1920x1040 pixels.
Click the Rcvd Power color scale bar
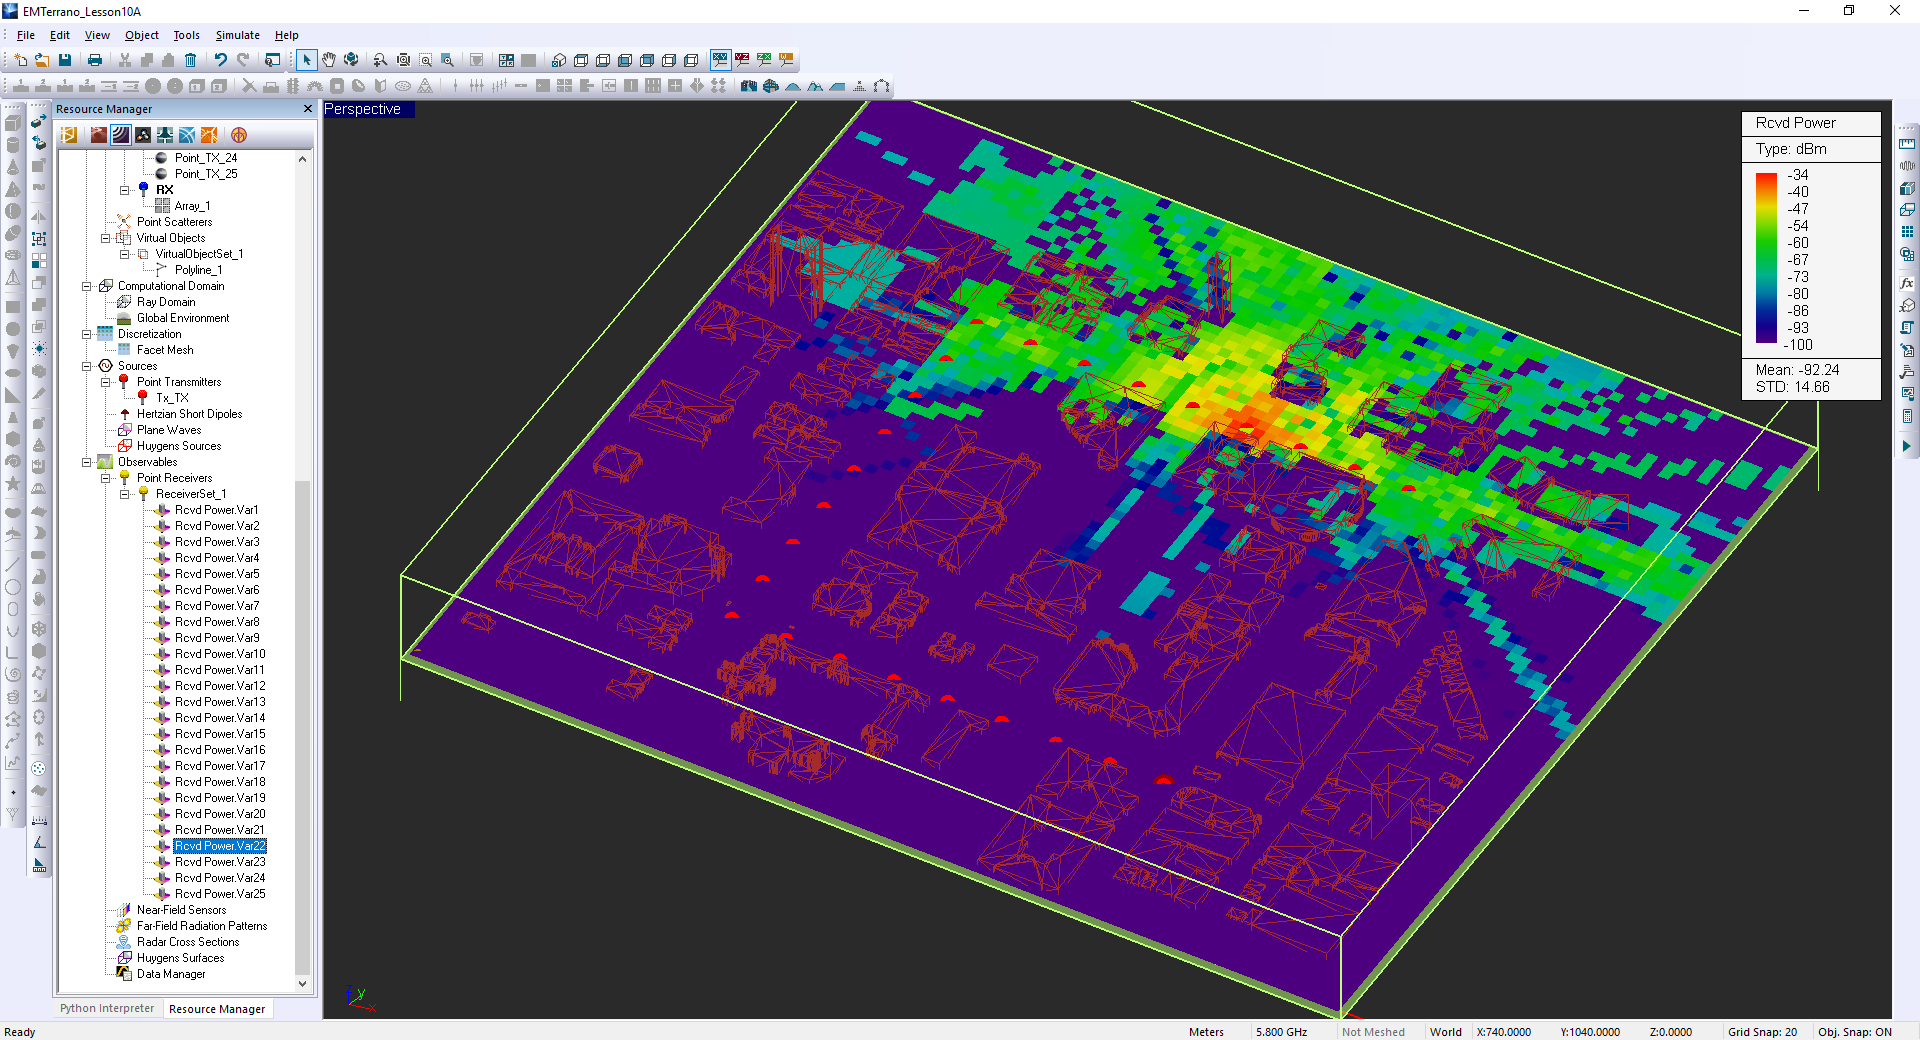(1766, 258)
